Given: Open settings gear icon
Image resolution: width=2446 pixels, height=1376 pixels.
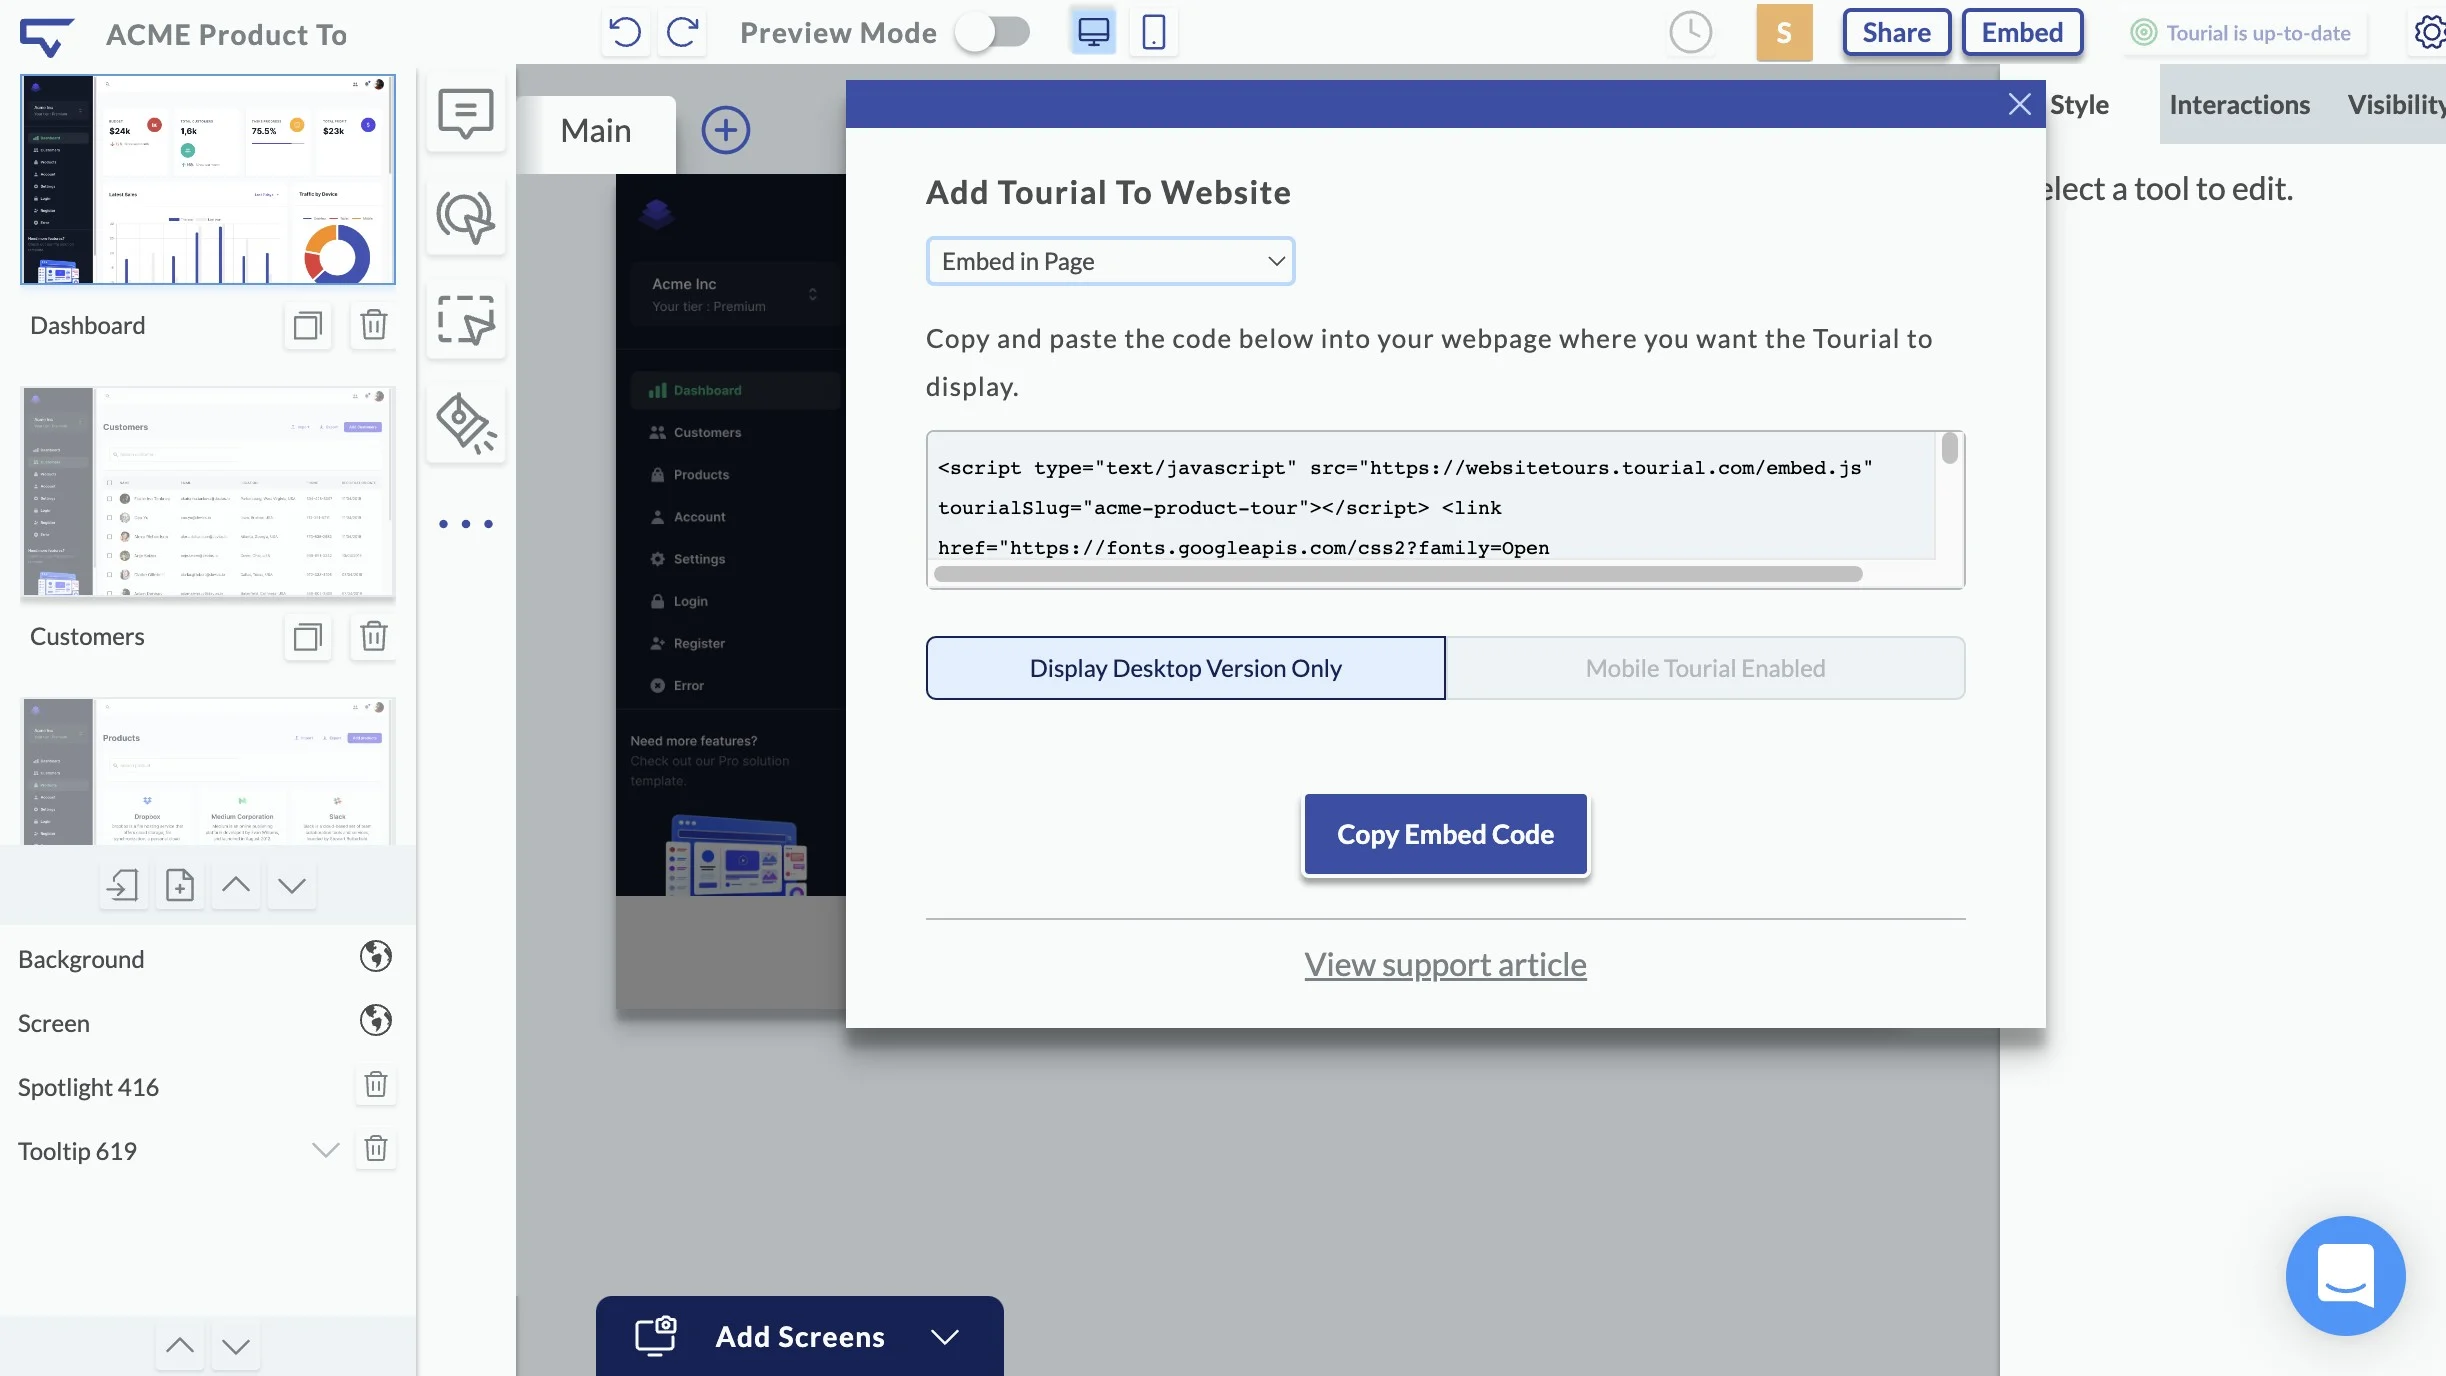Looking at the screenshot, I should (2430, 32).
